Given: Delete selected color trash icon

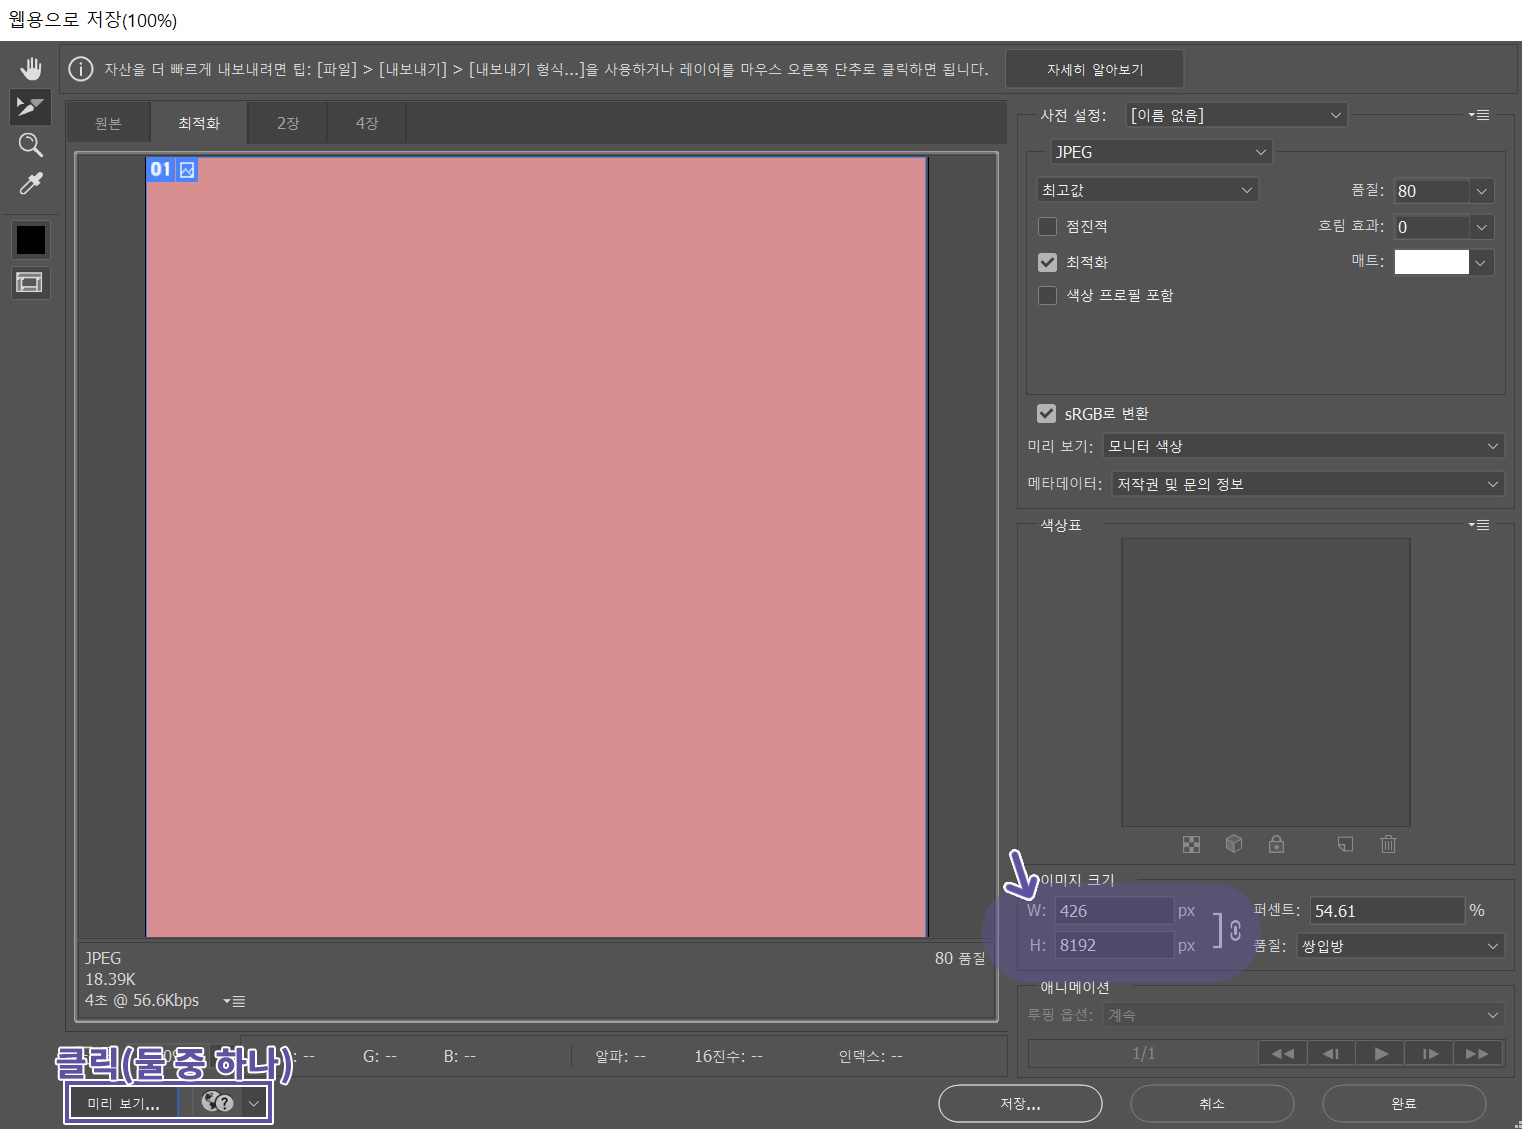Looking at the screenshot, I should coord(1388,844).
